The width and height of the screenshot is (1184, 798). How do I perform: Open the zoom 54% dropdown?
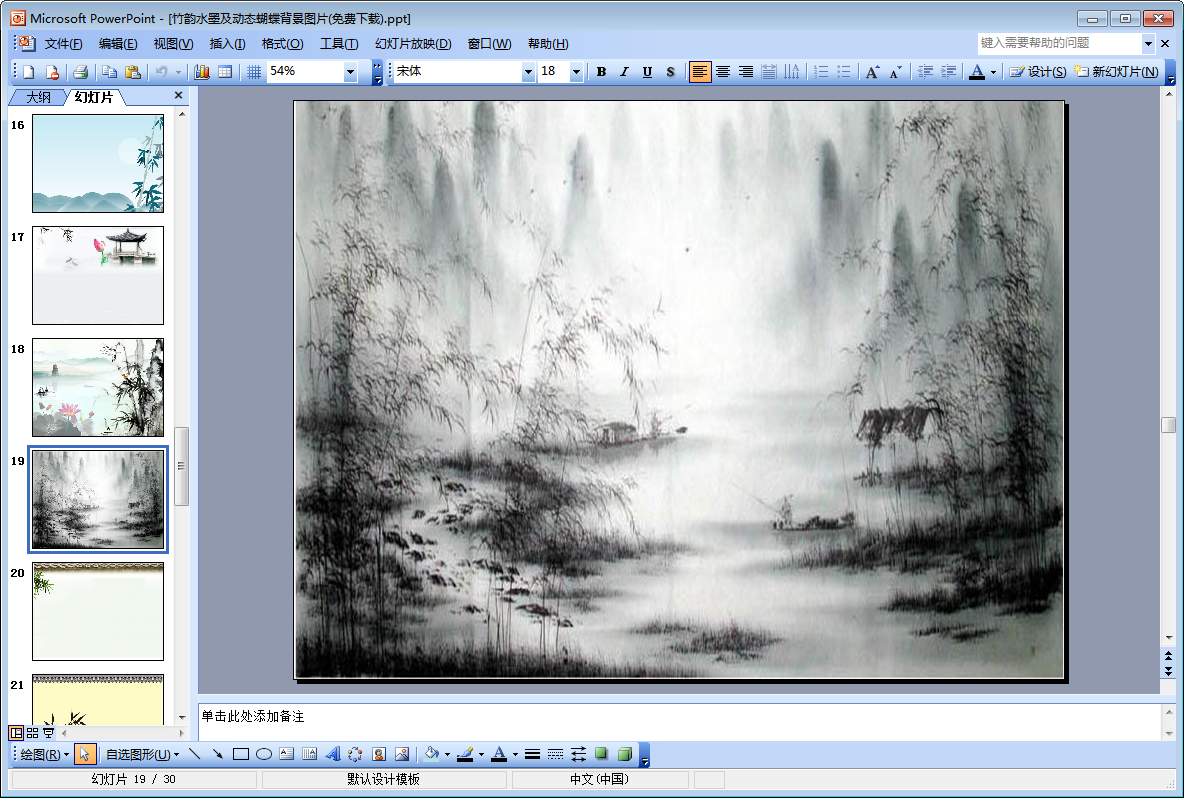[350, 72]
